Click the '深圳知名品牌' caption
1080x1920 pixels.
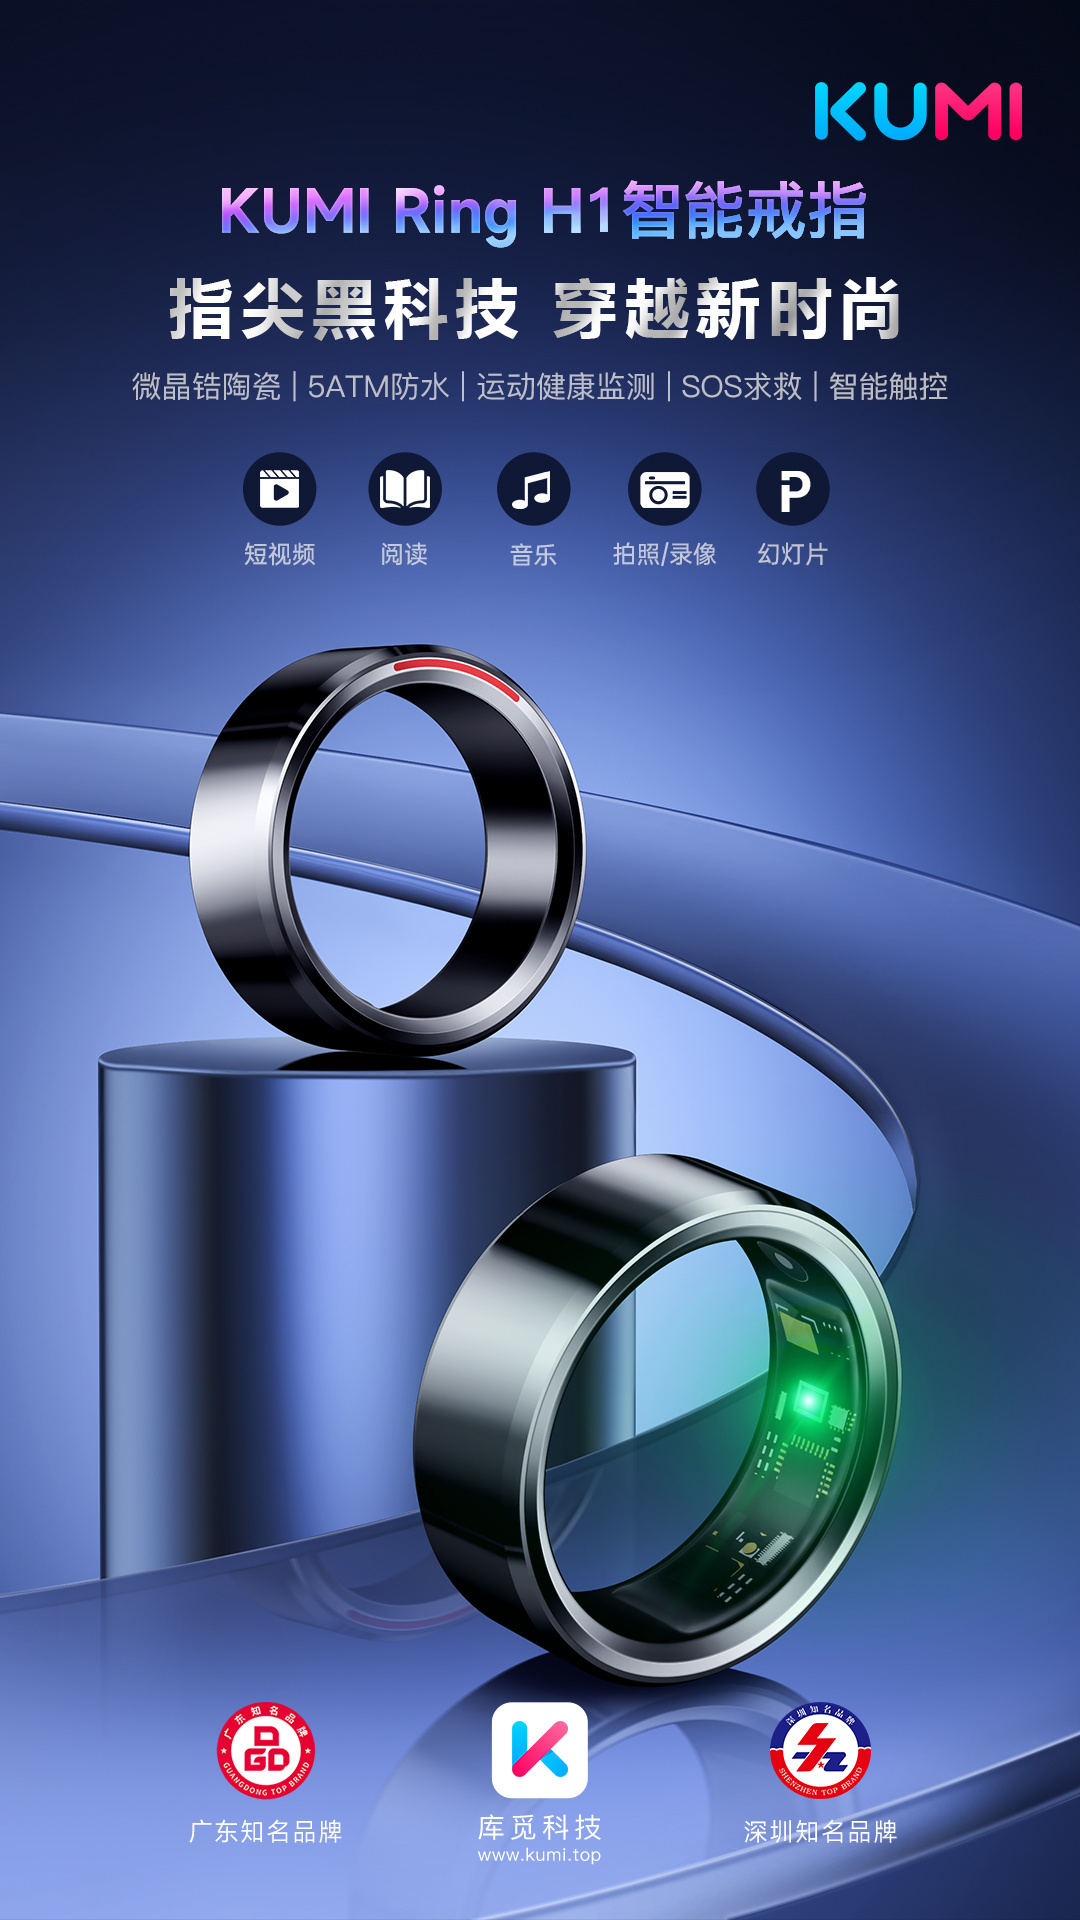[x=820, y=1832]
